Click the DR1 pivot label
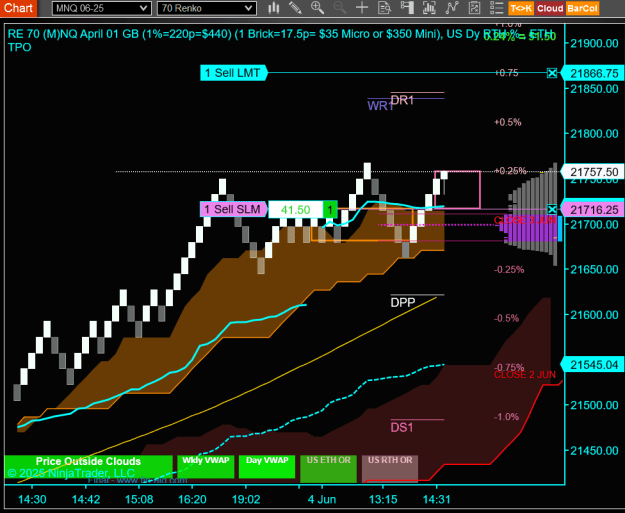This screenshot has height=513, width=625. click(402, 100)
